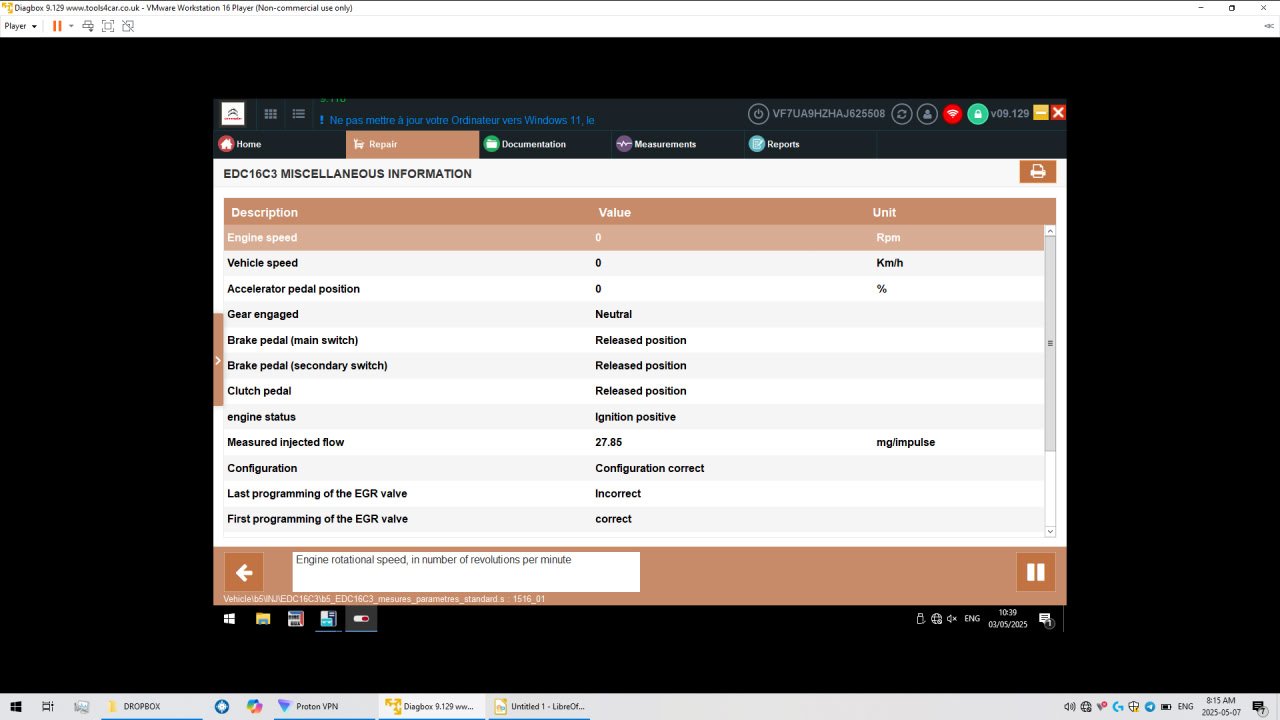Select the Configuration row

pyautogui.click(x=633, y=468)
